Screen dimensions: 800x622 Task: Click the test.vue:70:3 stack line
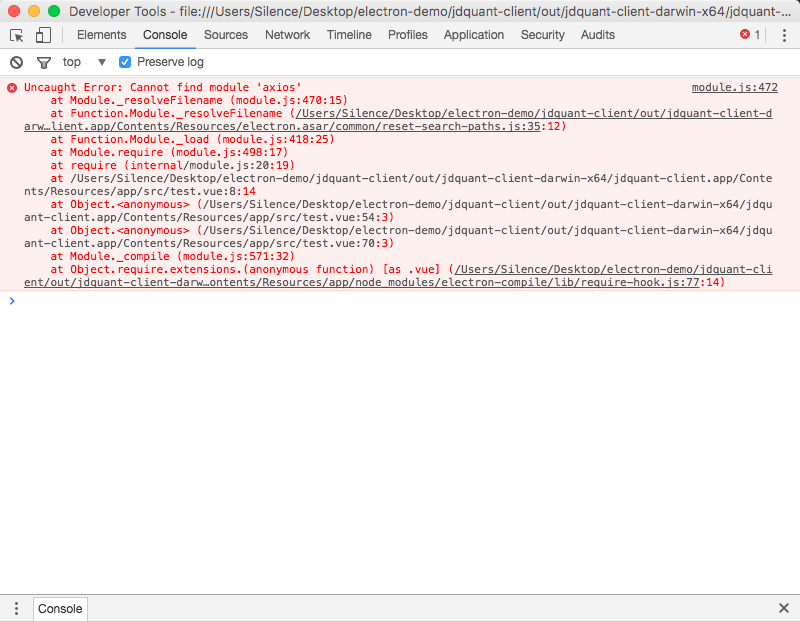[x=398, y=237]
